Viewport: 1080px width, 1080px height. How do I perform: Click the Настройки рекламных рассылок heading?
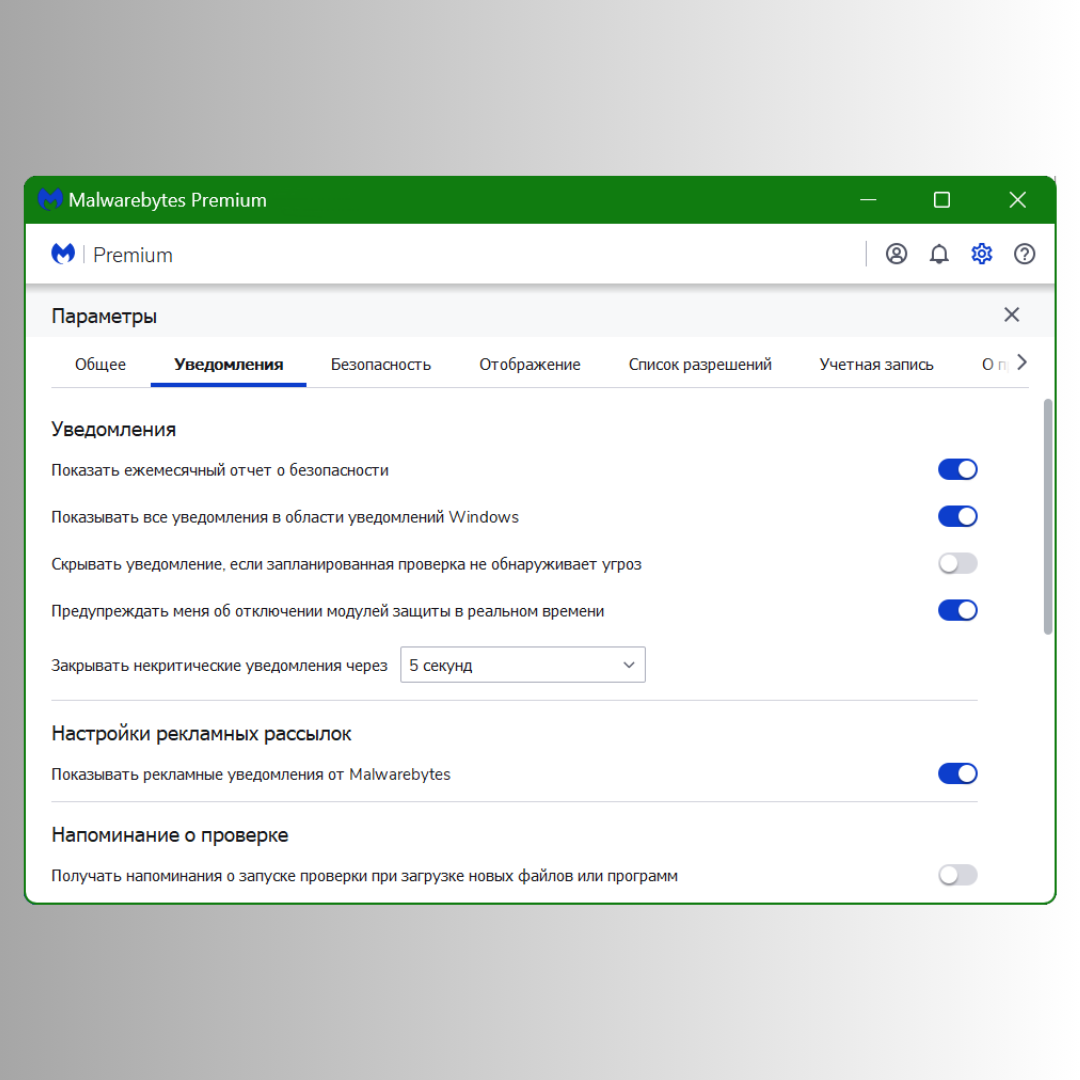(x=201, y=734)
